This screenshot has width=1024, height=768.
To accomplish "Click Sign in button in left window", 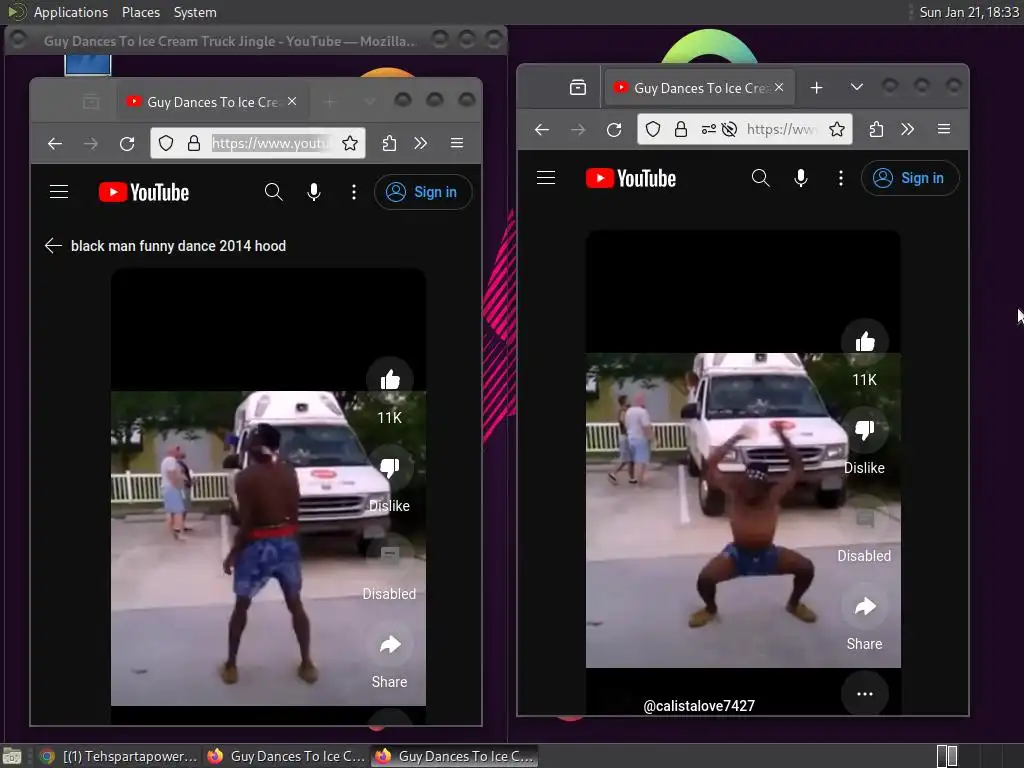I will (423, 192).
